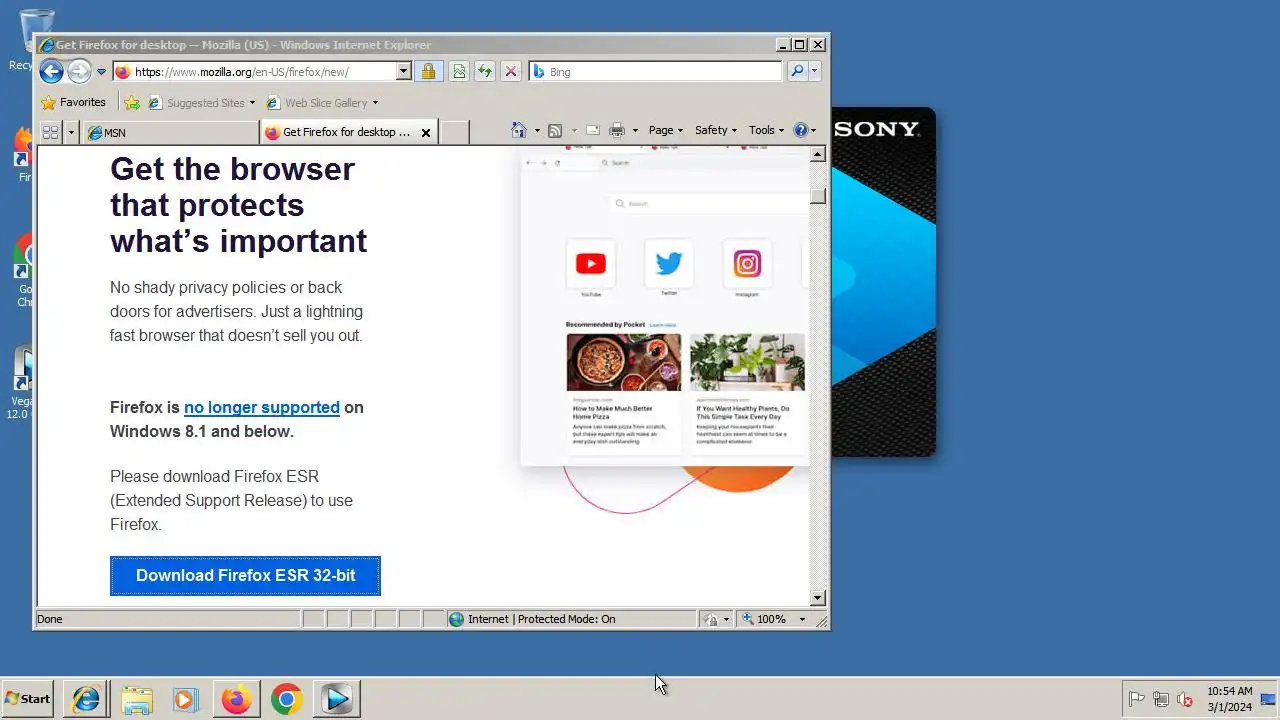1280x720 pixels.
Task: Open the Page menu
Action: click(665, 130)
